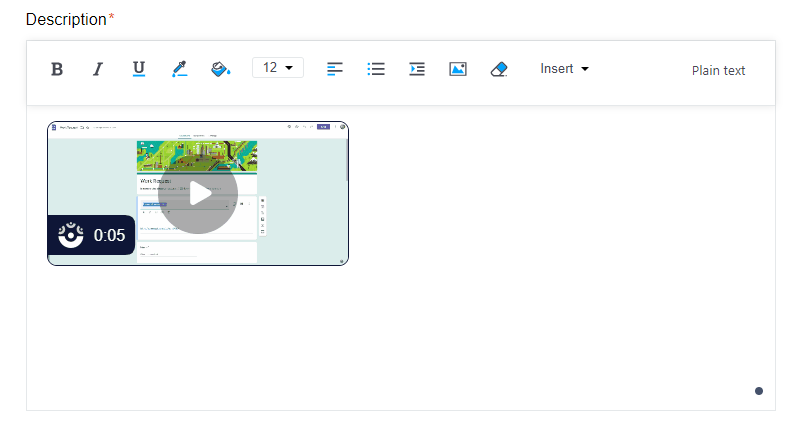This screenshot has height=423, width=801.
Task: Toggle italic formatting
Action: click(x=98, y=68)
